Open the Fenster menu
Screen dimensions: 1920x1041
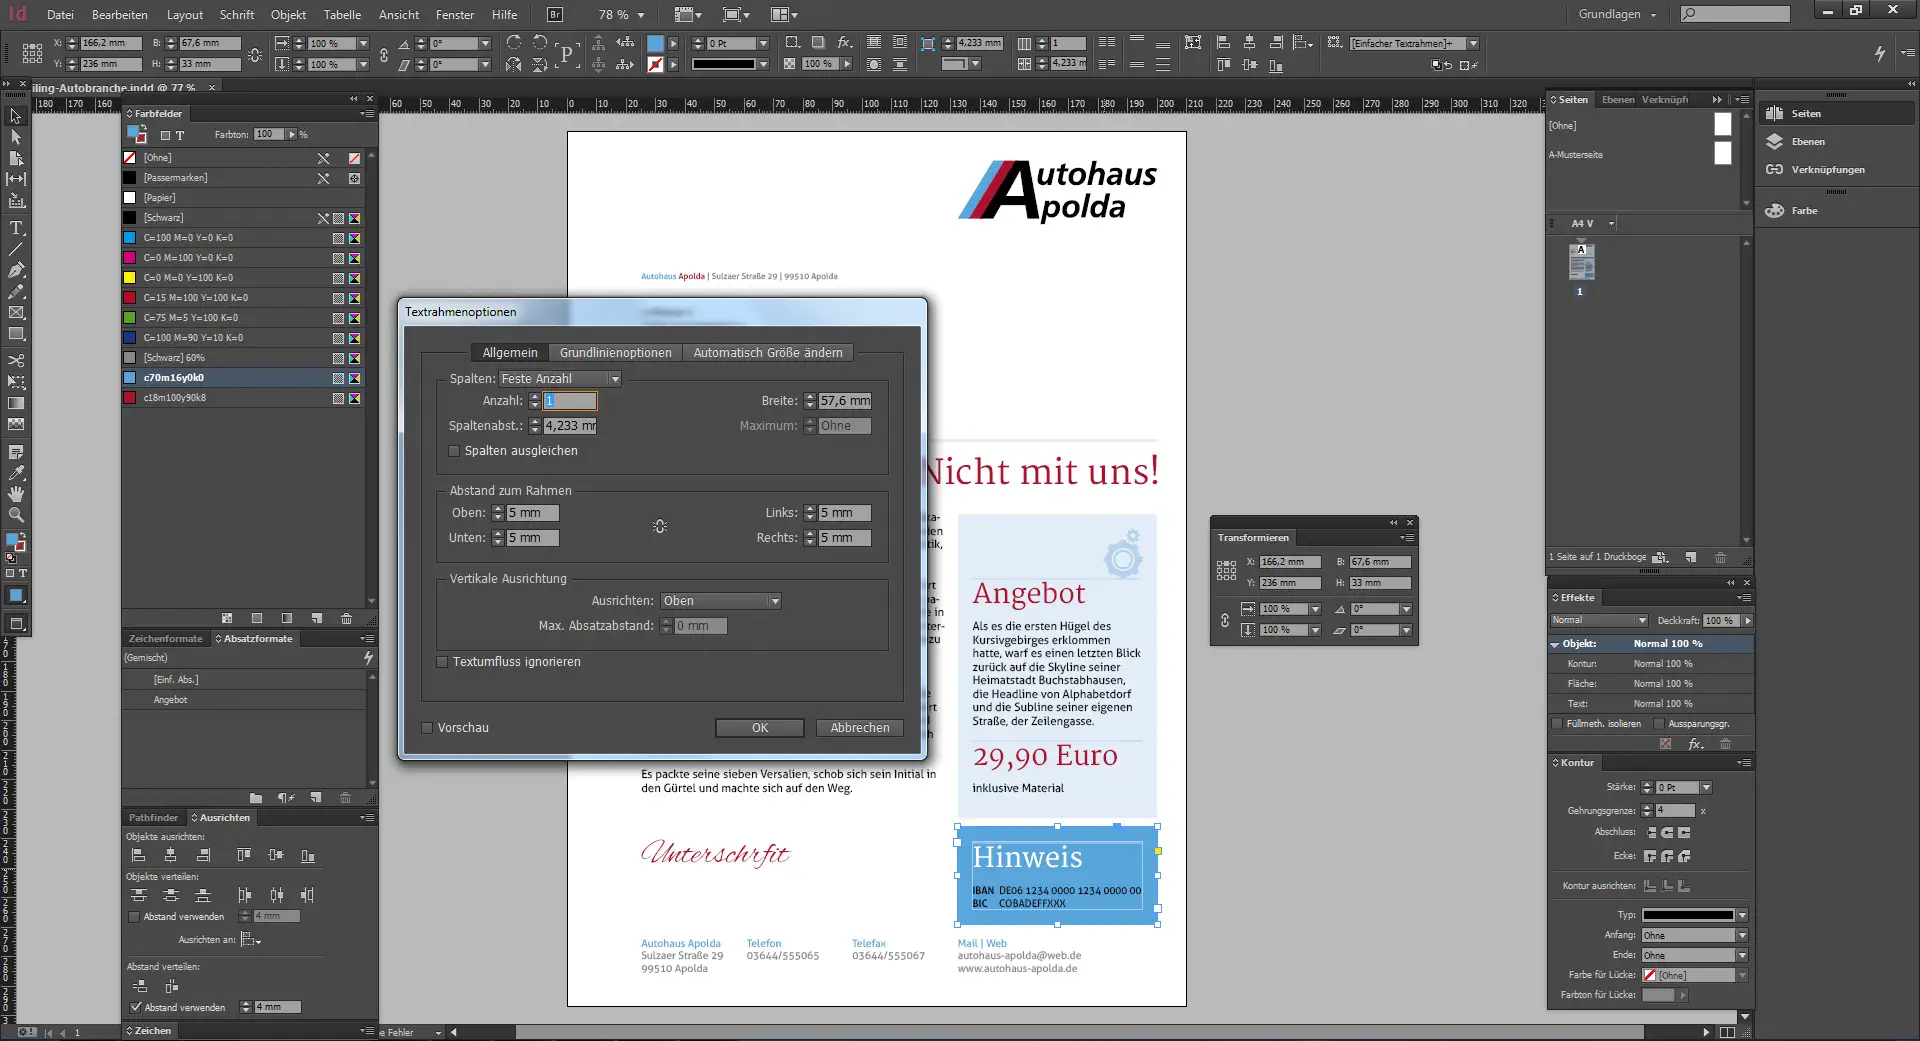pos(454,14)
